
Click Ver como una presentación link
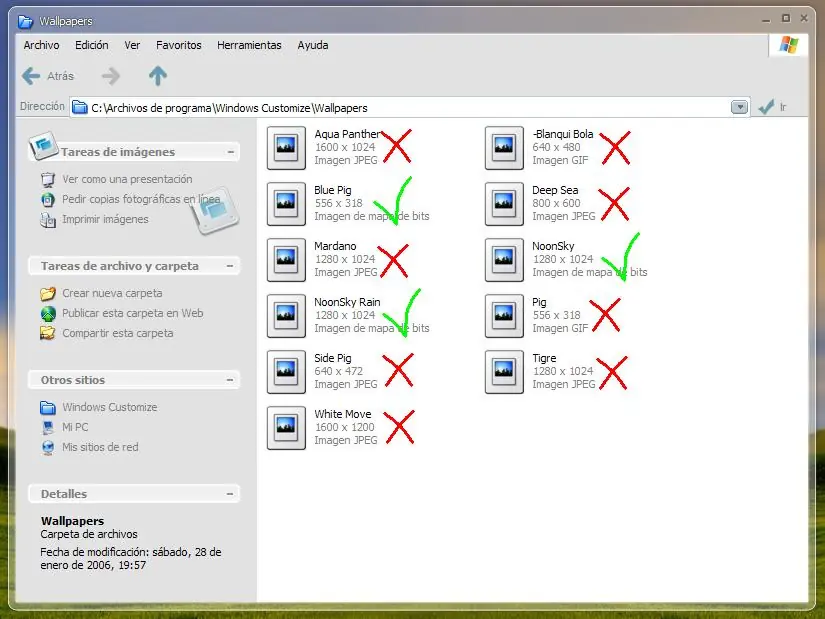point(127,179)
